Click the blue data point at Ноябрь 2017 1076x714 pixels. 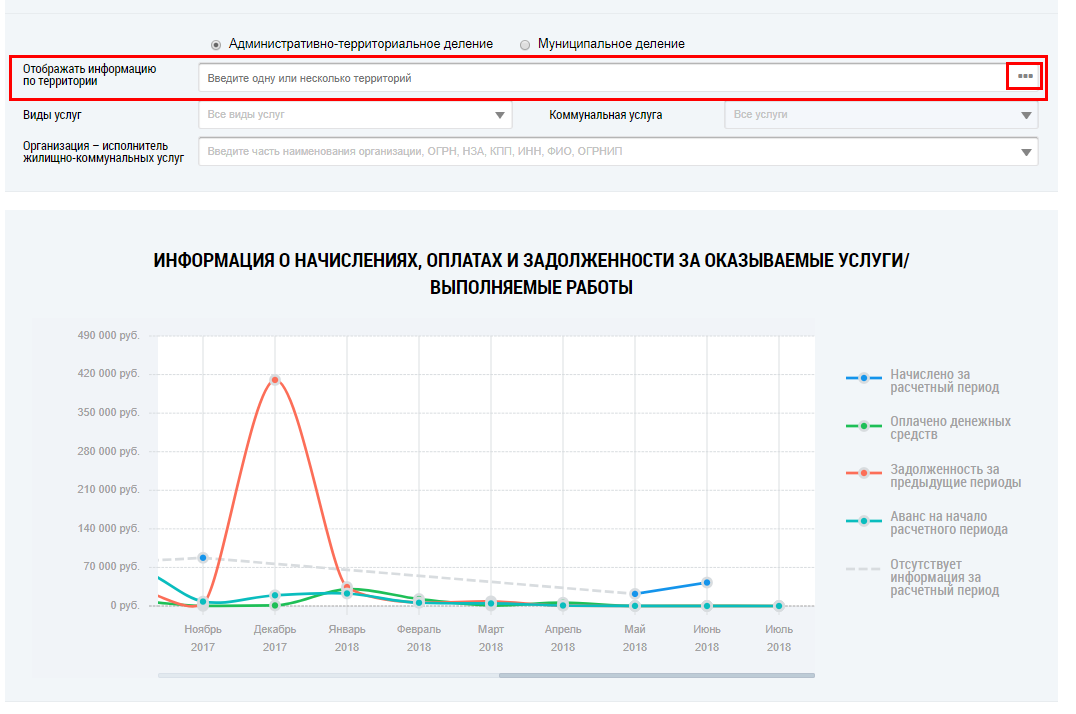pyautogui.click(x=203, y=557)
